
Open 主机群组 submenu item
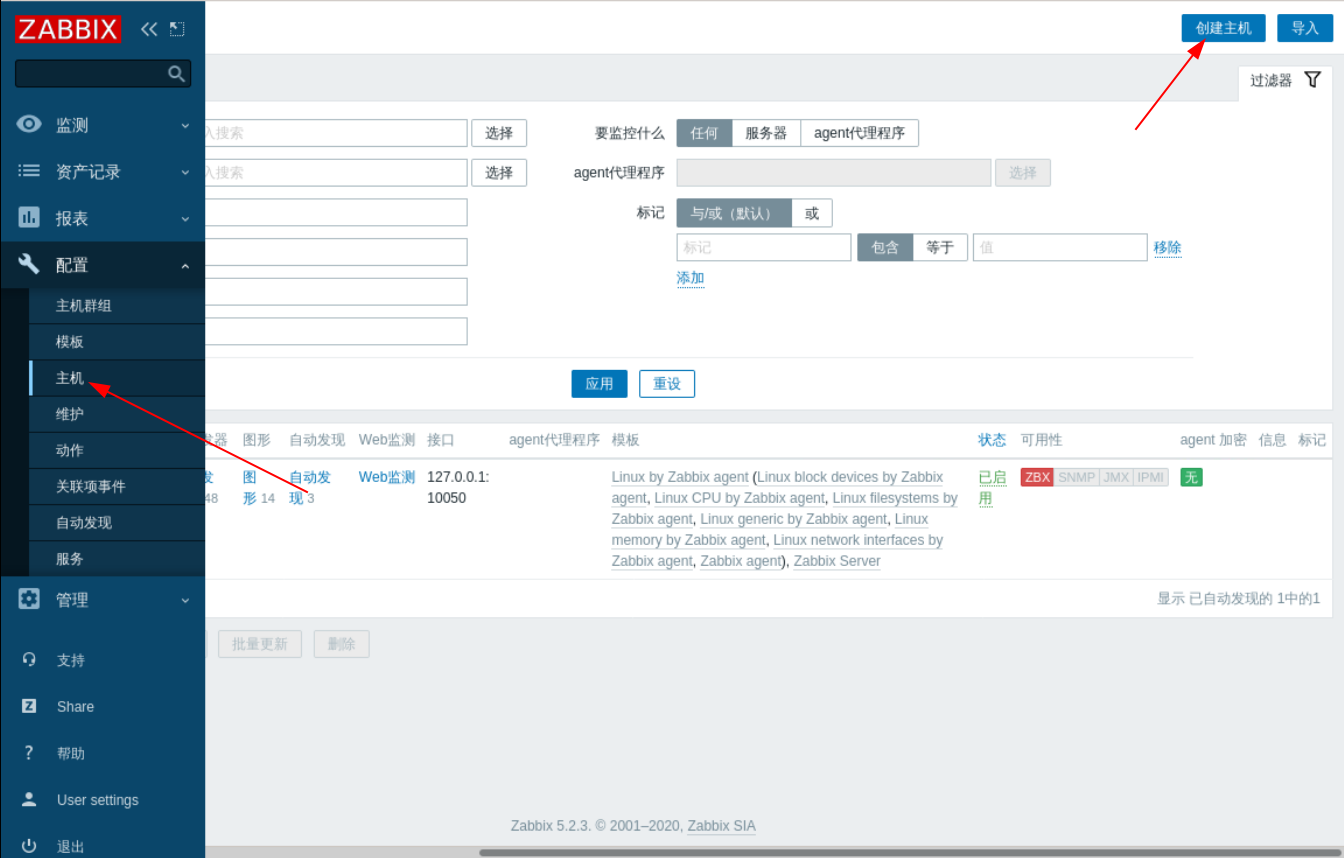click(117, 306)
